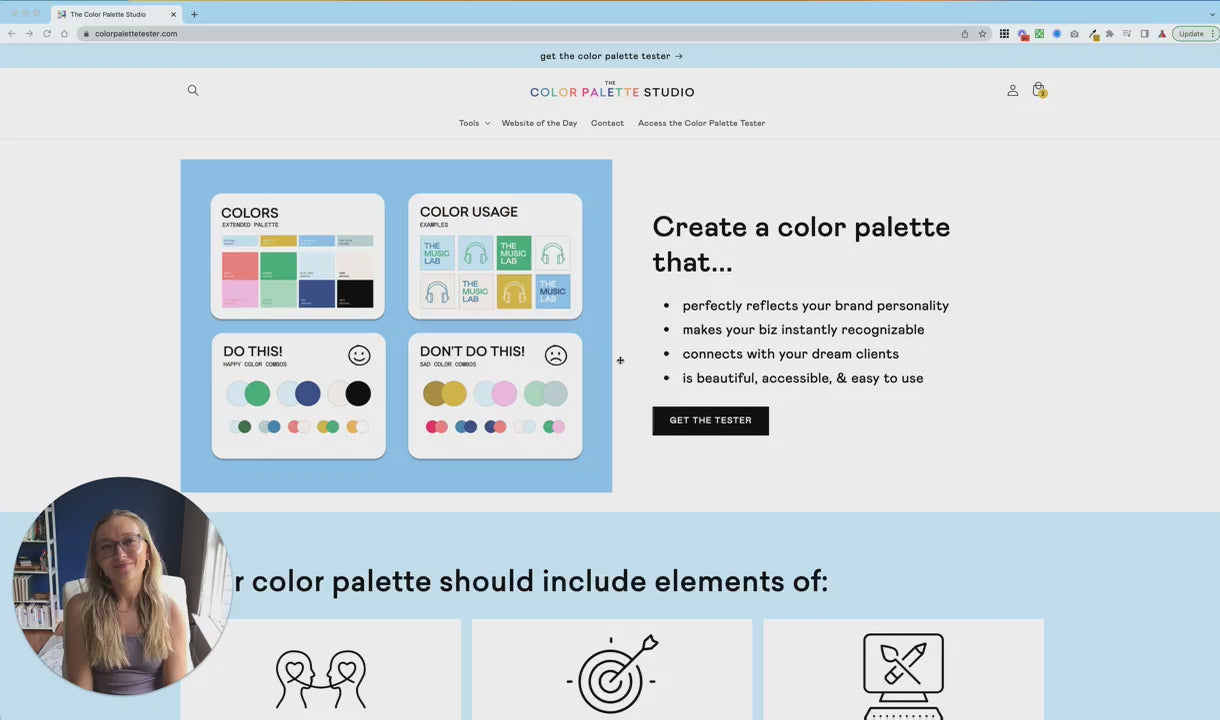Click the puzzle-piece extensions icon
The width and height of the screenshot is (1220, 720).
1111,33
